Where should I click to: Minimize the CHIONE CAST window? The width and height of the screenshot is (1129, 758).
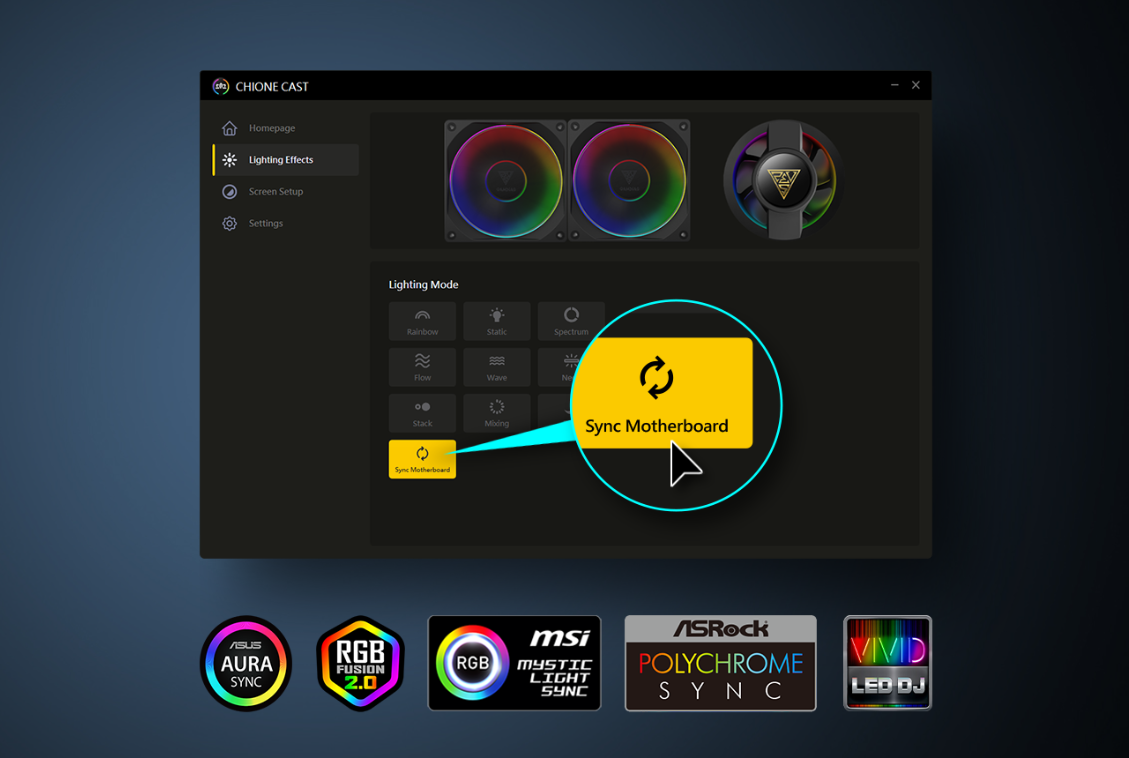[x=894, y=85]
